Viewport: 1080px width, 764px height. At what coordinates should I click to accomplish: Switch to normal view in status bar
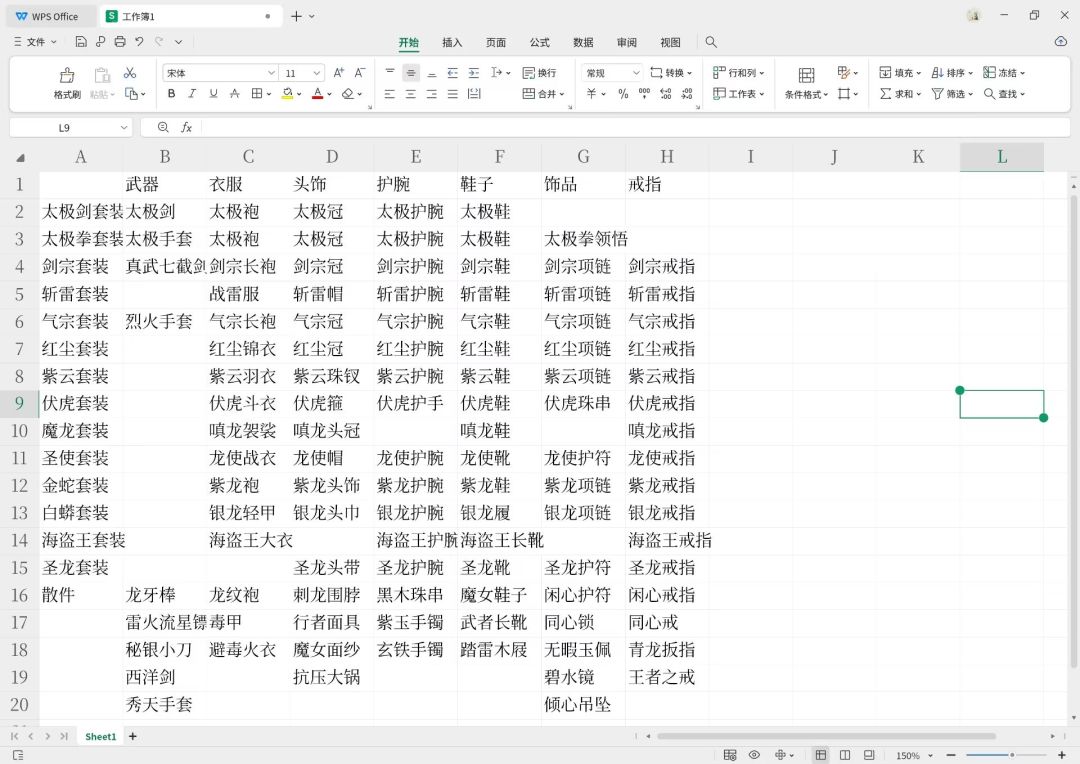[x=820, y=755]
